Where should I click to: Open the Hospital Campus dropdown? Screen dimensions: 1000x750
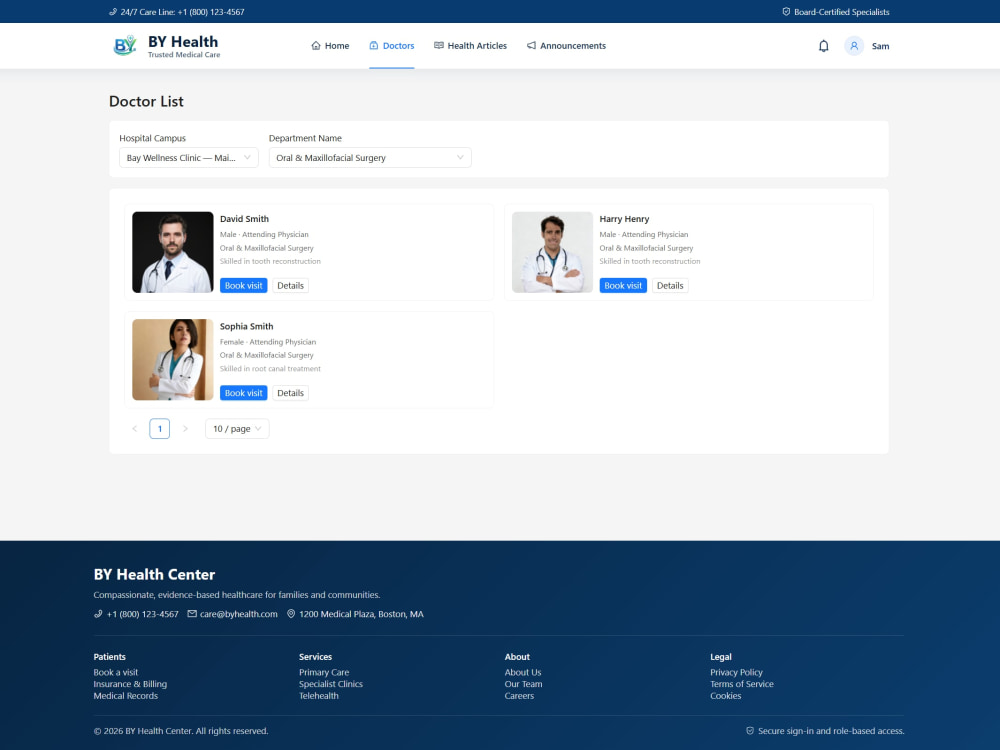[189, 158]
